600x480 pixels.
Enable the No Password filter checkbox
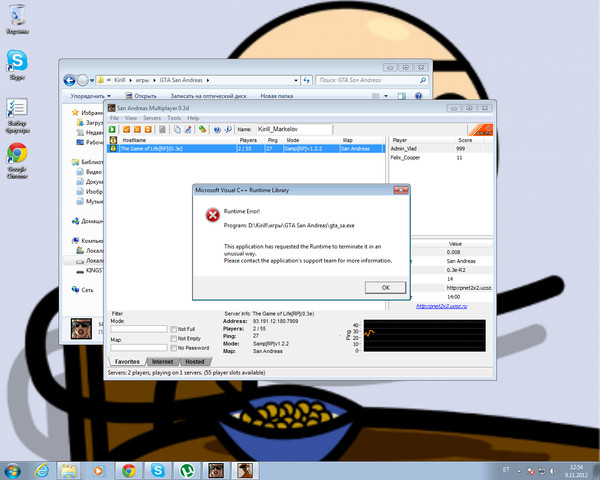click(173, 348)
